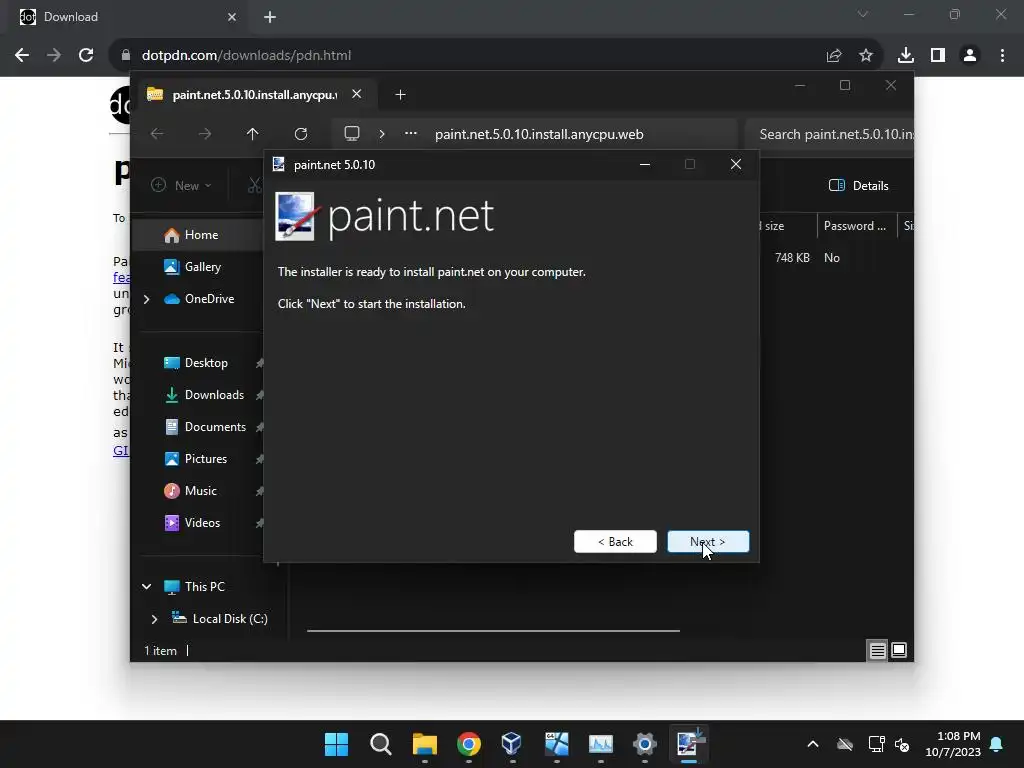Open Pictures quick access folder
This screenshot has height=768, width=1024.
click(x=206, y=458)
